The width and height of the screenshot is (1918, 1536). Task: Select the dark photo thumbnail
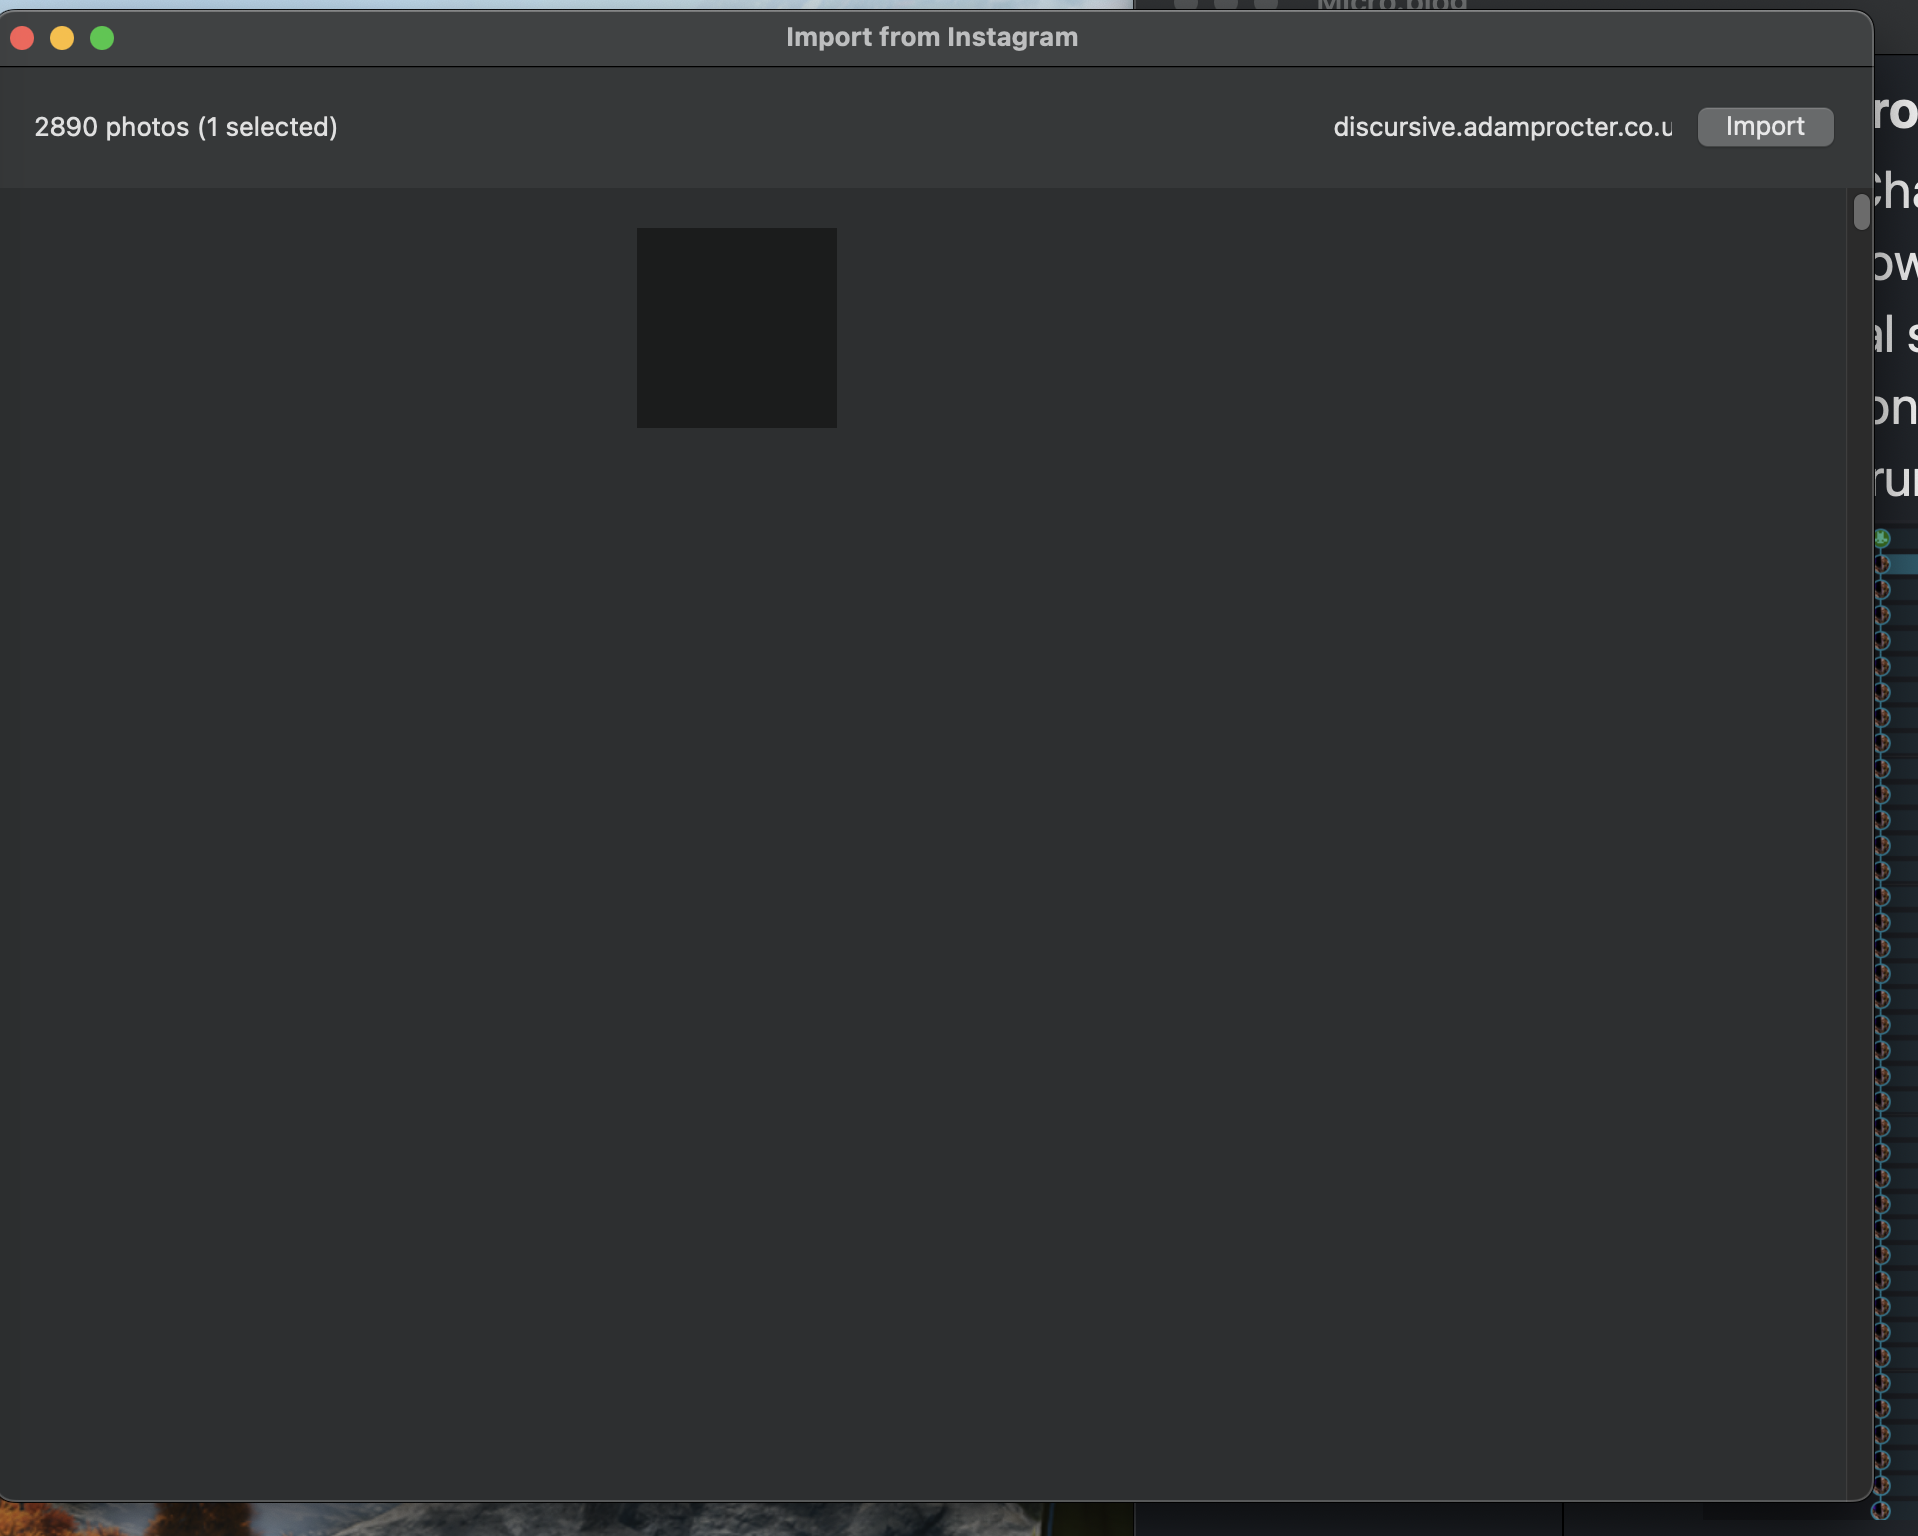[737, 328]
